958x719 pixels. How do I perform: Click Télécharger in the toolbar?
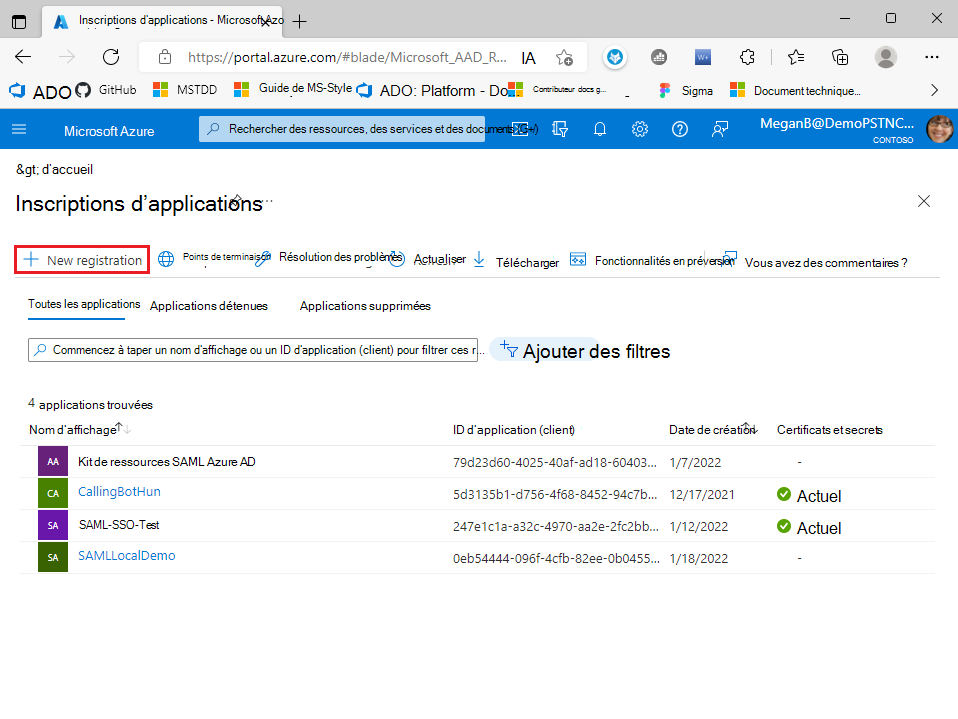point(517,261)
